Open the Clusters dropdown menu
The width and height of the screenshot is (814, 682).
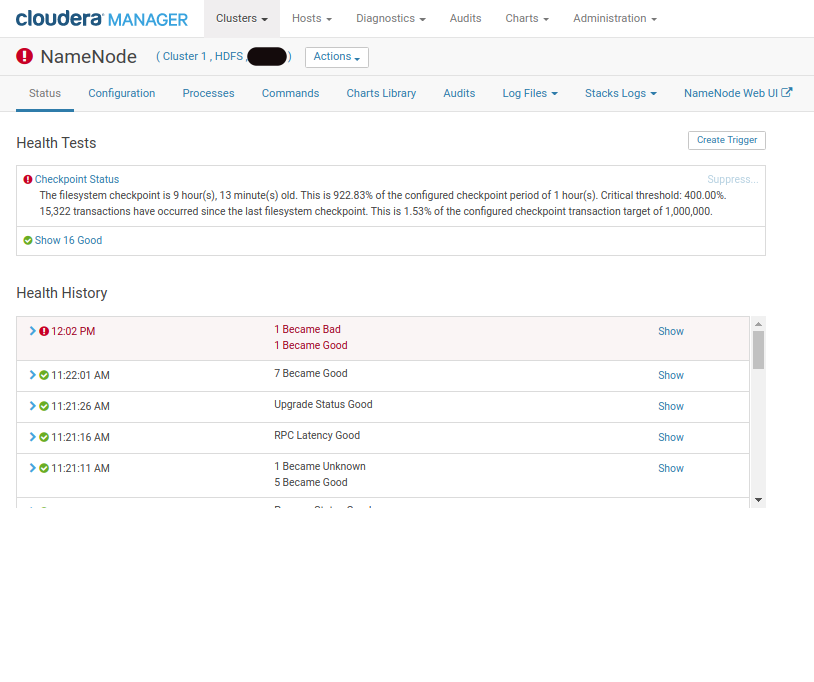click(x=242, y=19)
